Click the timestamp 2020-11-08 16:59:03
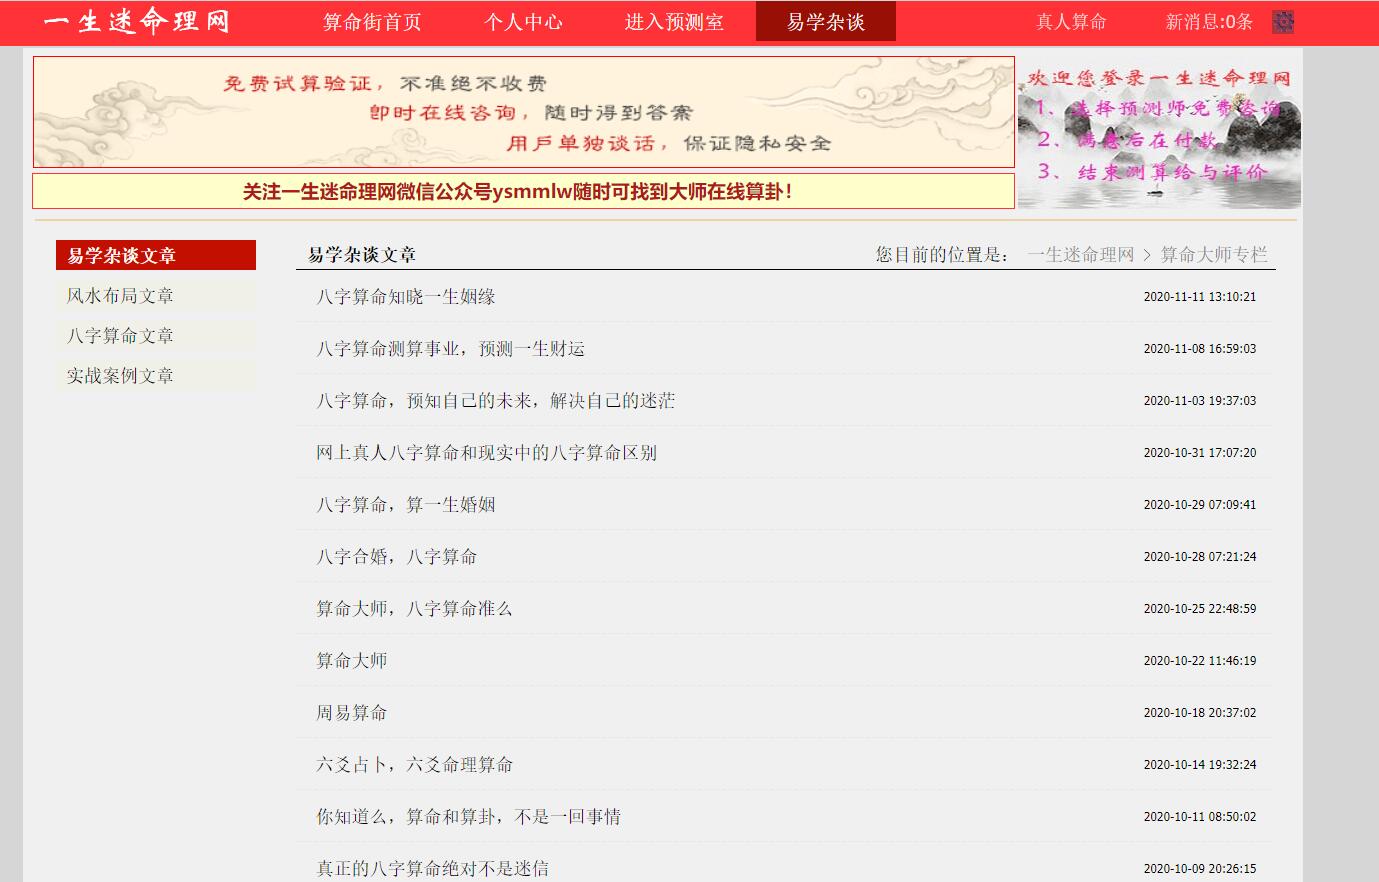The image size is (1379, 882). 1200,349
